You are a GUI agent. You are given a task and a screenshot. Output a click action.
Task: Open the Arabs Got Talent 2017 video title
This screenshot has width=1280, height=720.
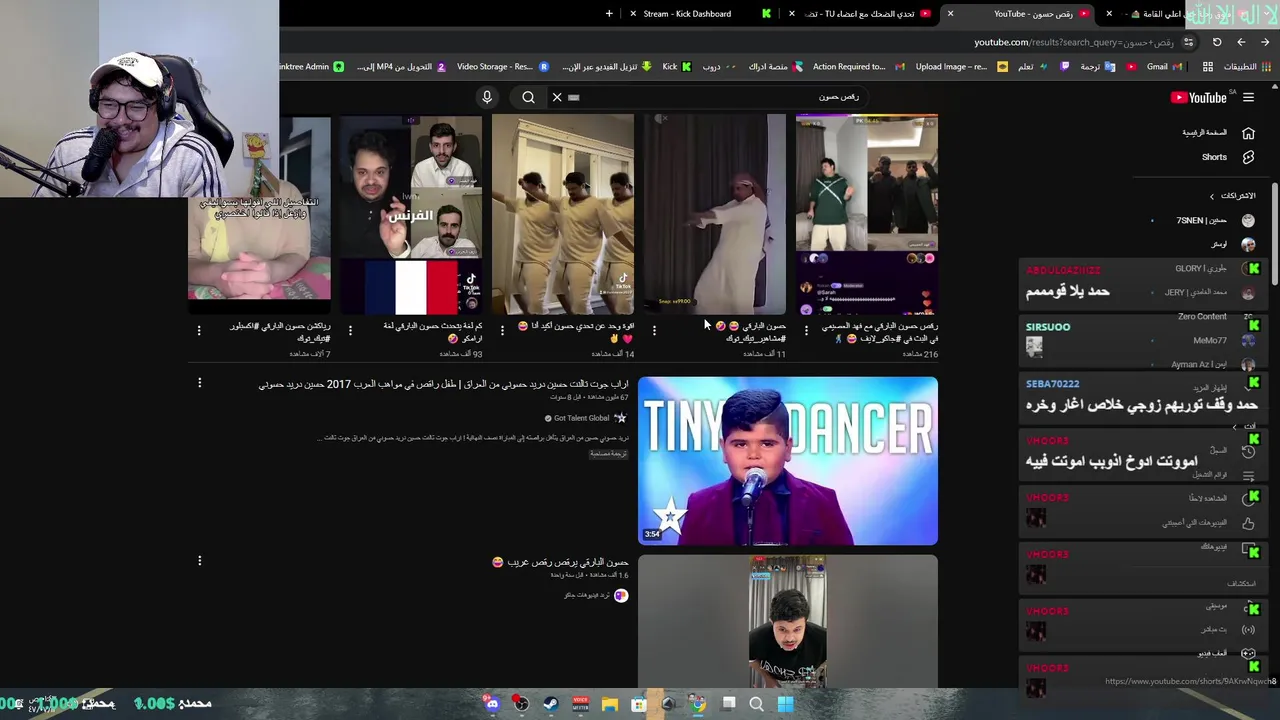click(443, 384)
